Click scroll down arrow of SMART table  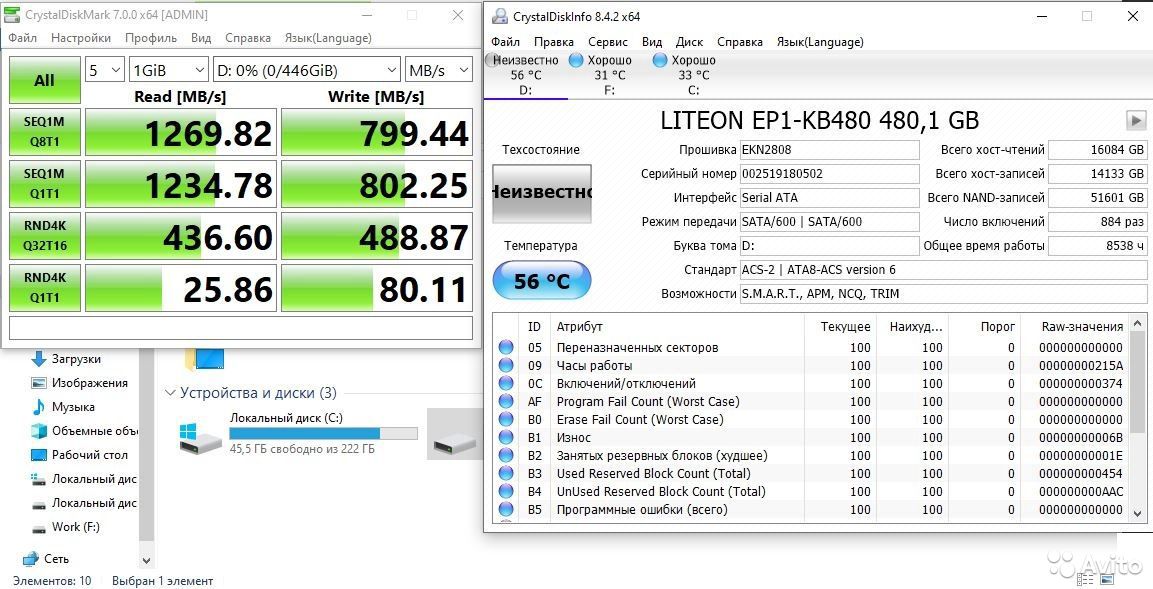click(x=1138, y=513)
